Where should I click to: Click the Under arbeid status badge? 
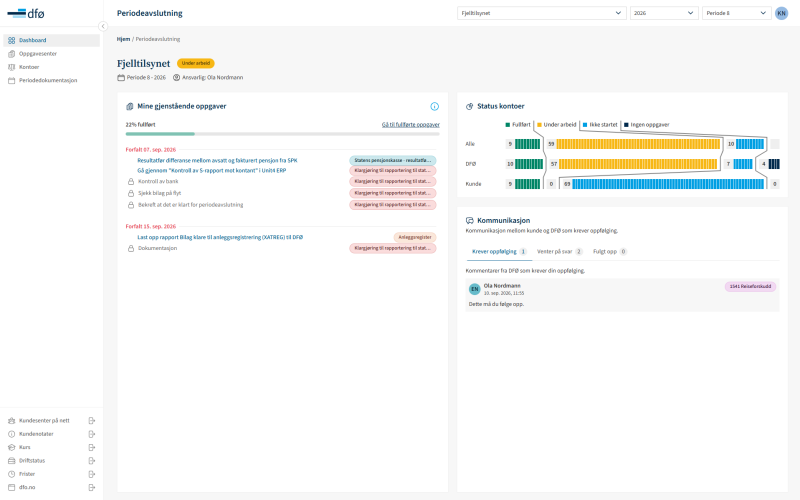(196, 63)
